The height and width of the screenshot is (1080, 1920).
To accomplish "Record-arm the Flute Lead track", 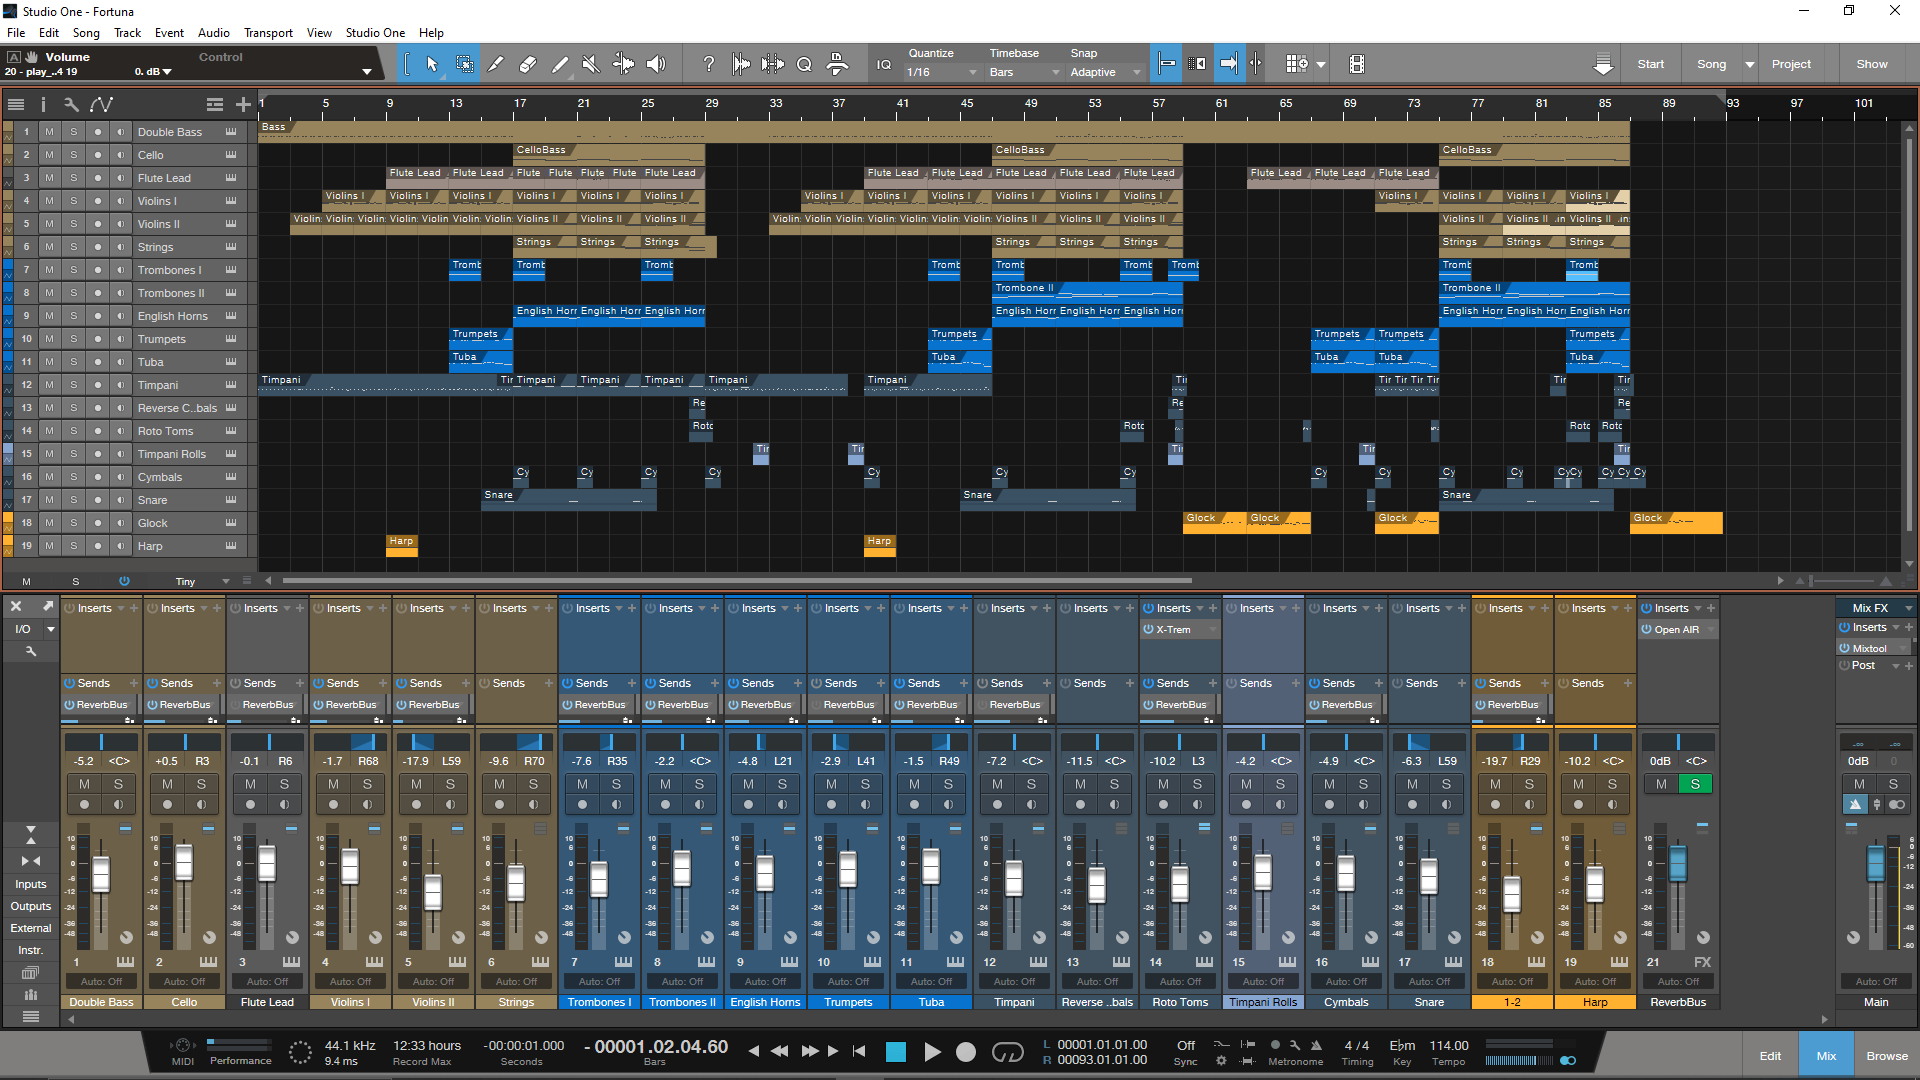I will 97,178.
